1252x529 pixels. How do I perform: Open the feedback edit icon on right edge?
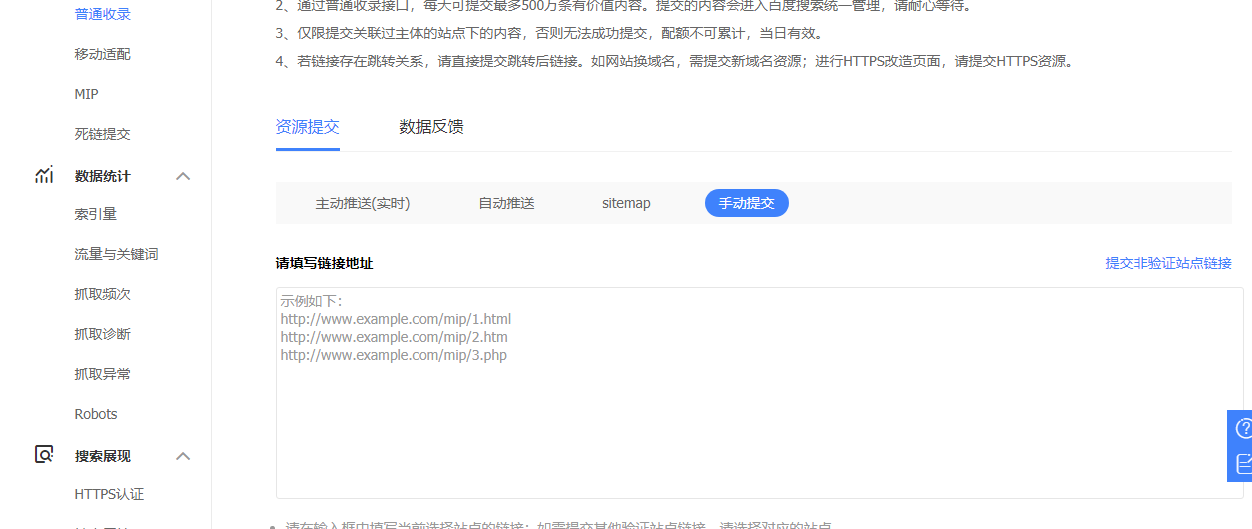(x=1243, y=464)
